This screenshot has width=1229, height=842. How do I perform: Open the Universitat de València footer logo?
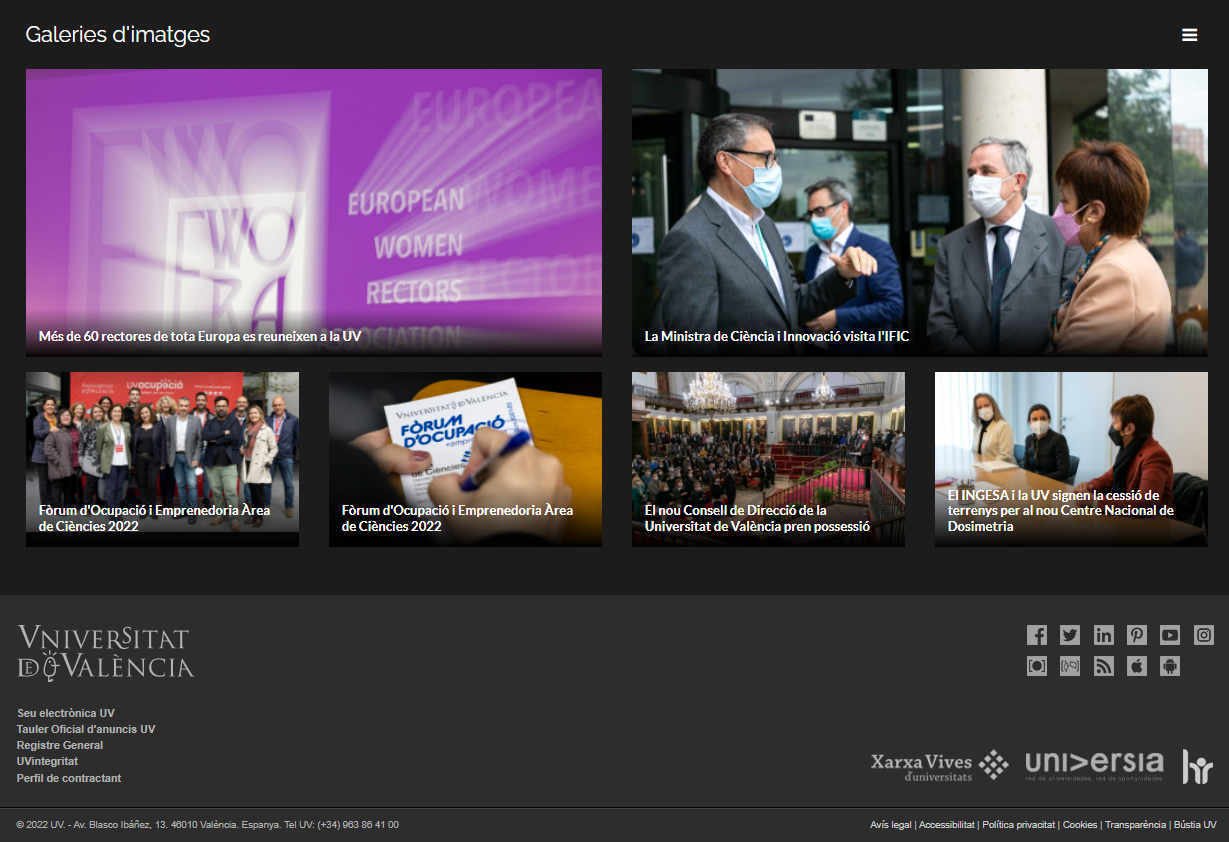coord(106,652)
